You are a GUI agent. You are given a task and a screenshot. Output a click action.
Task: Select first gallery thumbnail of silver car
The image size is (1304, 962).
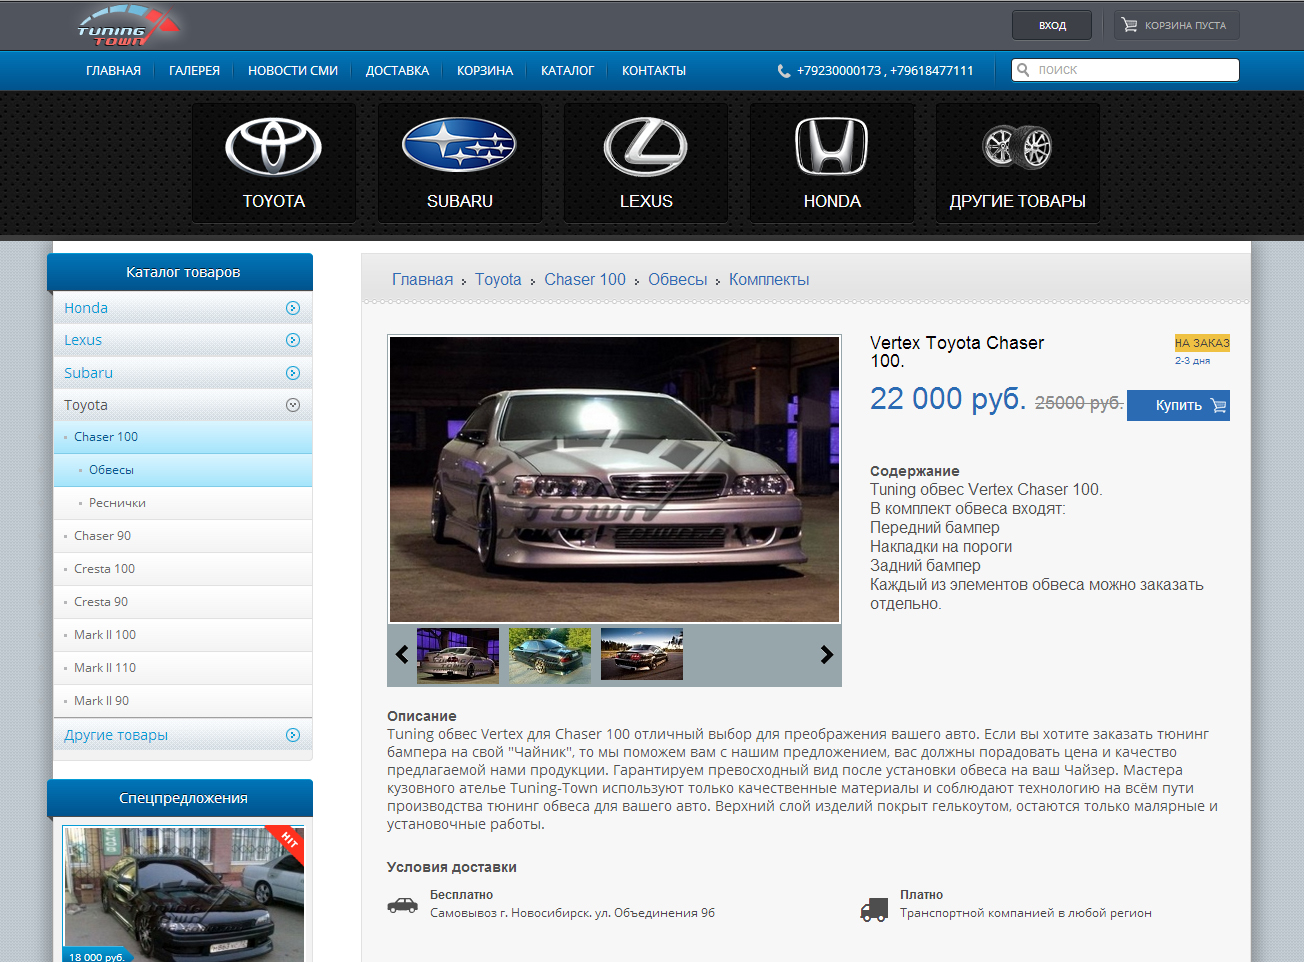(458, 655)
